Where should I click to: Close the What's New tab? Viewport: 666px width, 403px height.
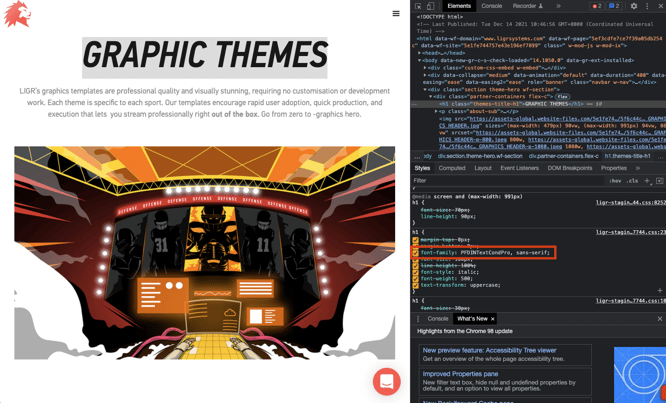[x=493, y=318]
